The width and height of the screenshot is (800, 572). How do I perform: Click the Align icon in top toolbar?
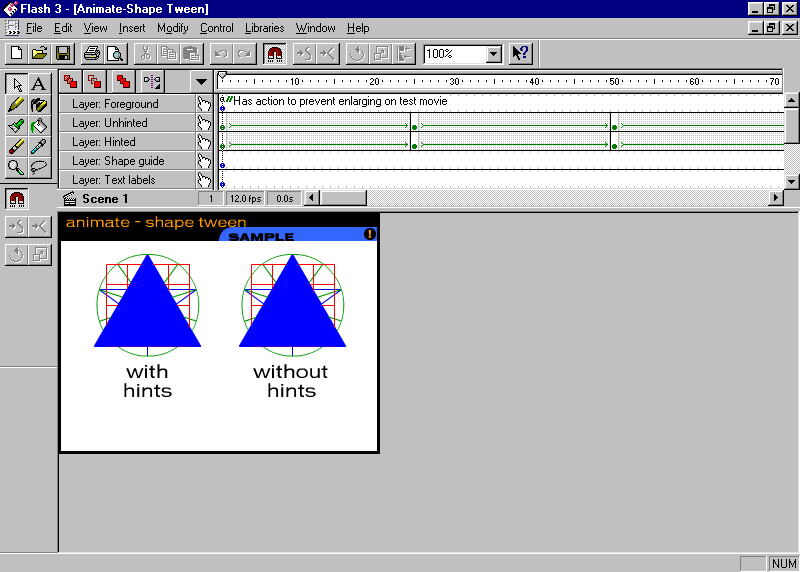(x=404, y=54)
